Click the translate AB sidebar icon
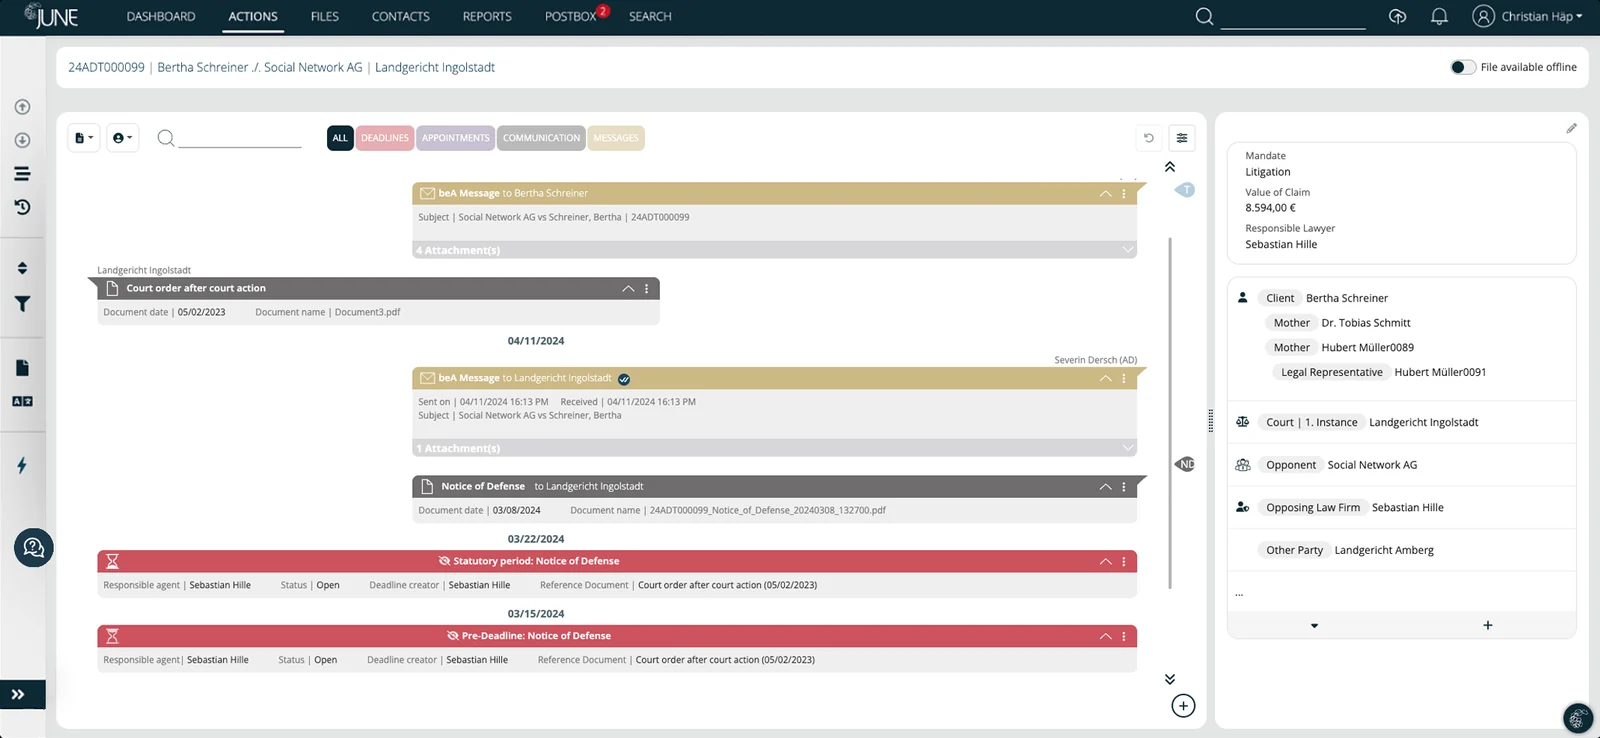The image size is (1600, 738). click(x=22, y=401)
